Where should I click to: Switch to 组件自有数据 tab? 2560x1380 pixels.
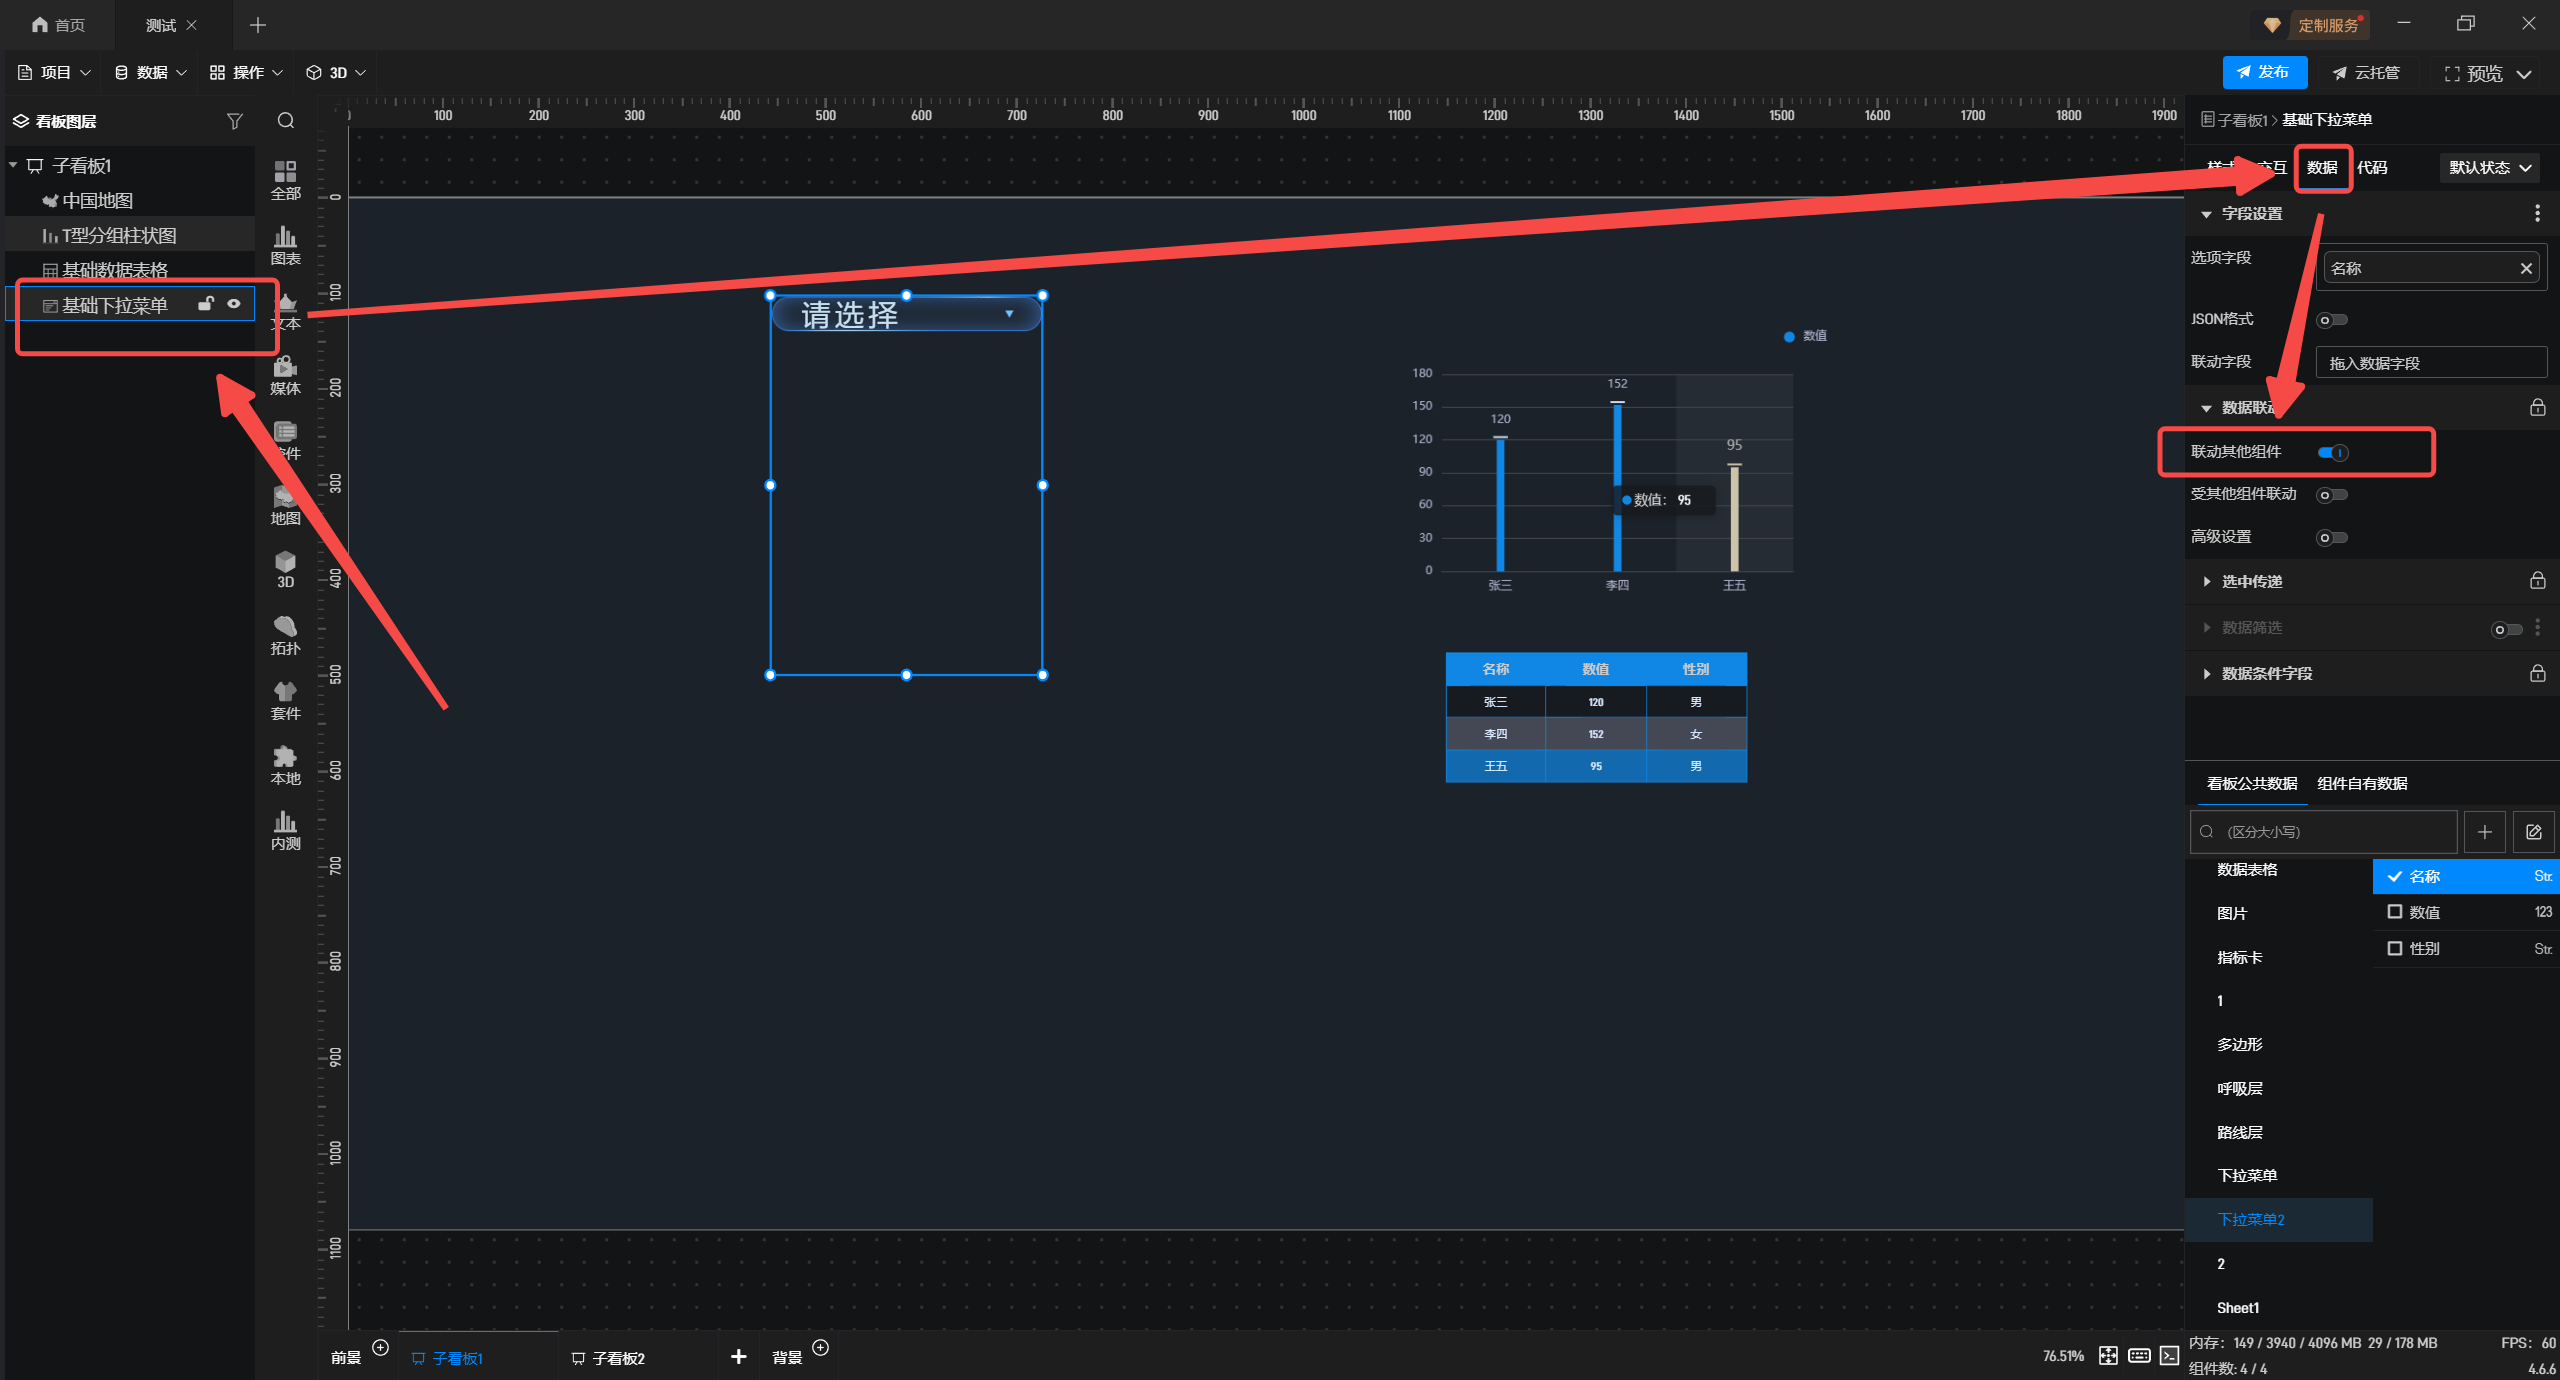click(2362, 784)
